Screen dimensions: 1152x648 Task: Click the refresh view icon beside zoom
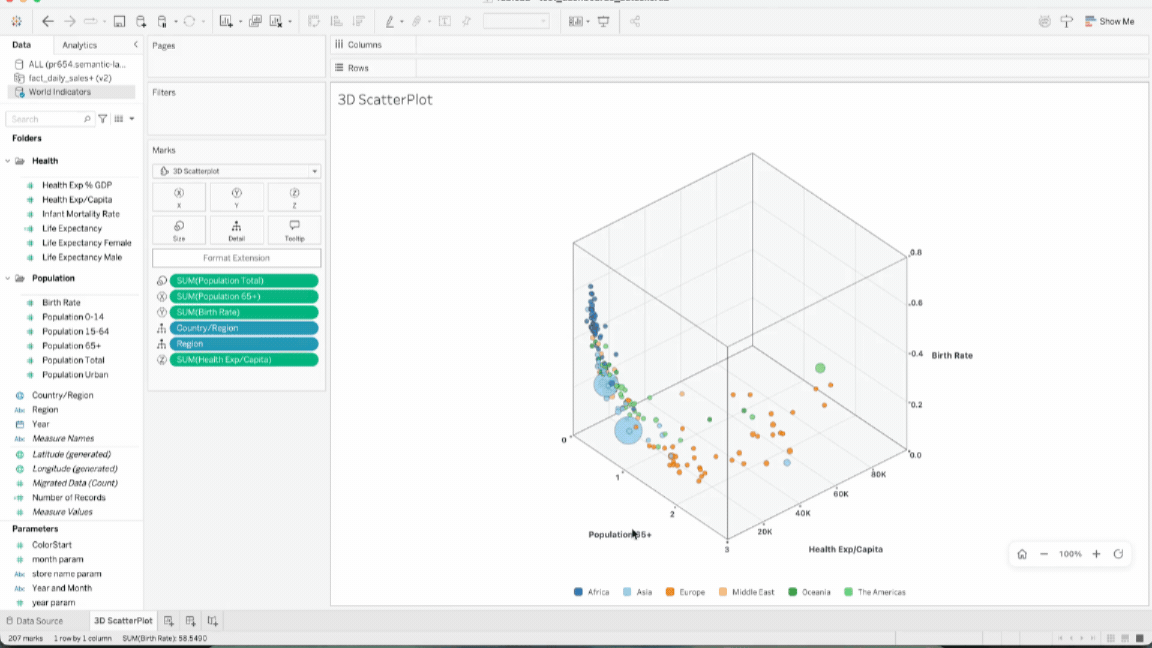[1118, 554]
